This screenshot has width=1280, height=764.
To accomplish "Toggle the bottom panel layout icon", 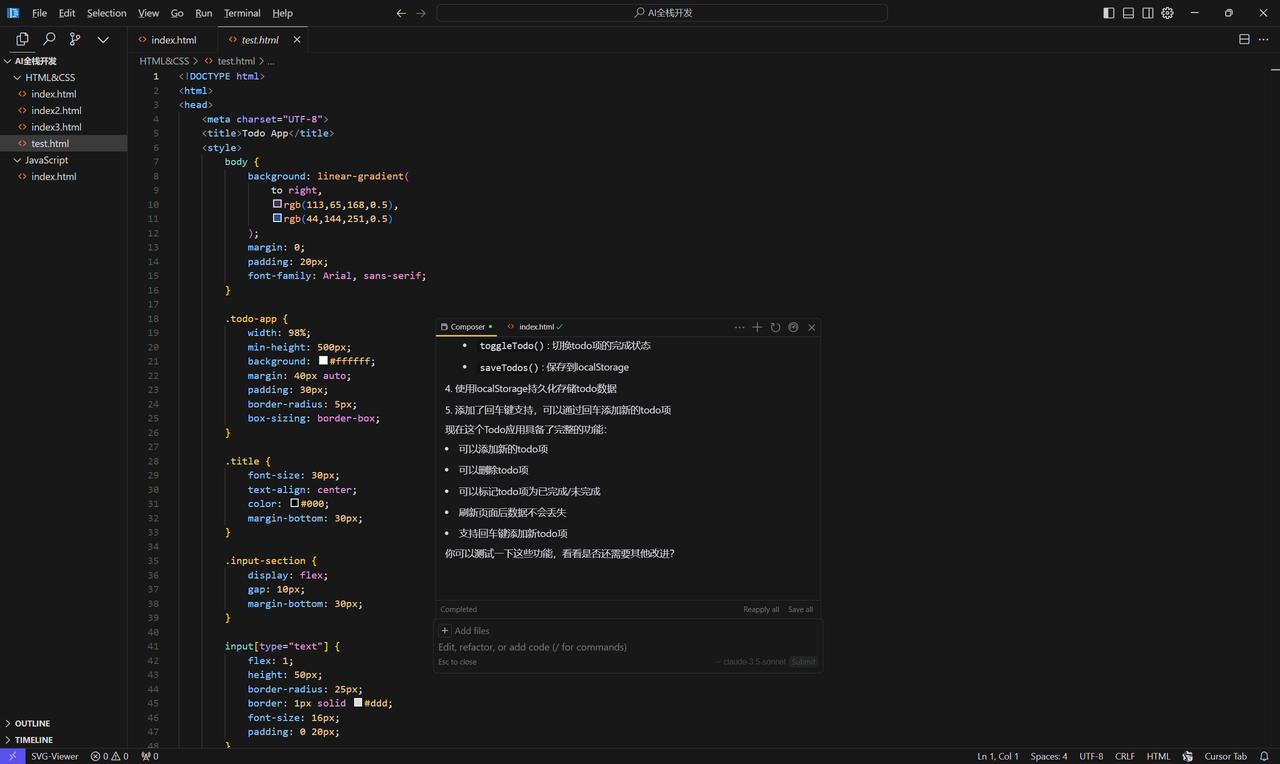I will coord(1128,13).
